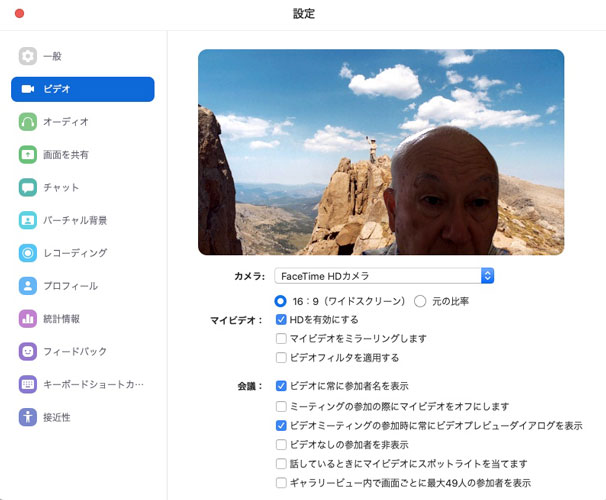The width and height of the screenshot is (606, 500).
Task: Uncheck ビデオに常に参加者名を表示 checkbox
Action: (x=281, y=386)
